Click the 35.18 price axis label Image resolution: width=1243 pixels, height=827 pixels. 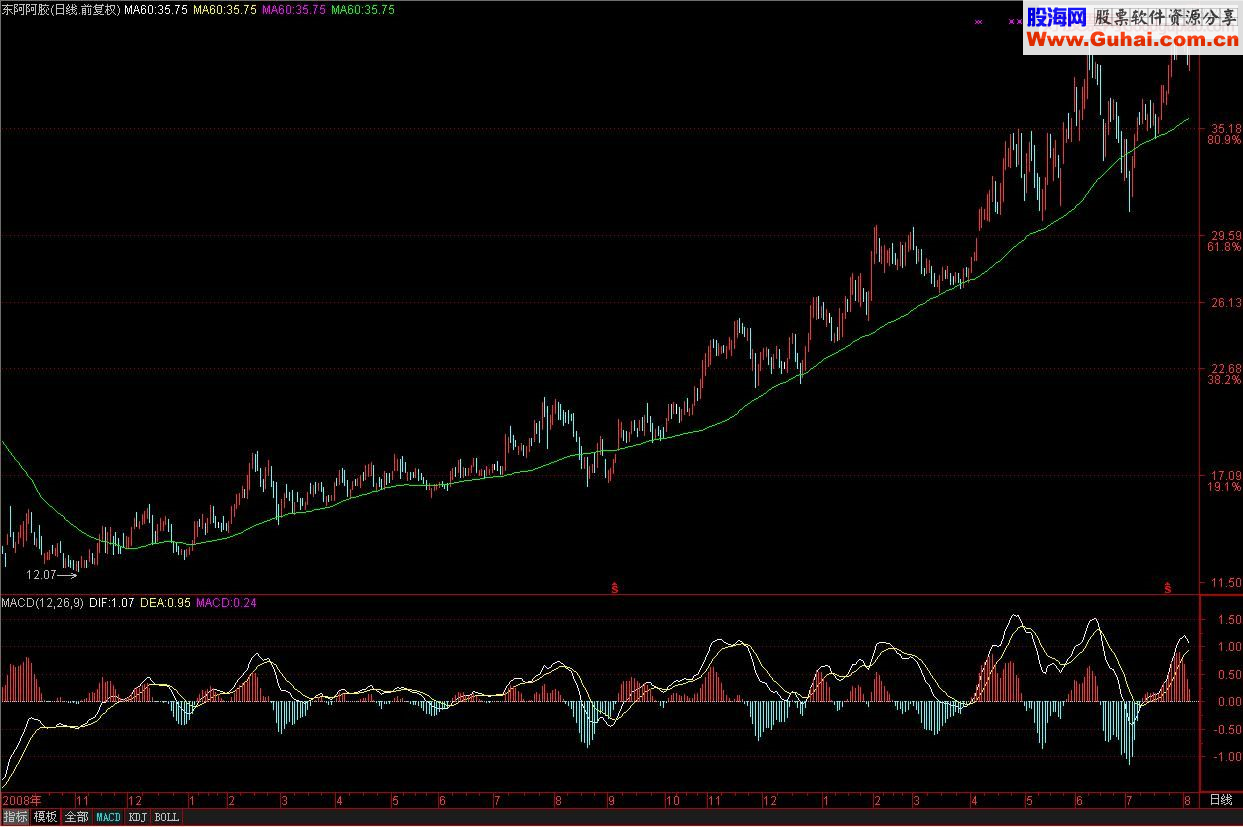pos(1224,129)
